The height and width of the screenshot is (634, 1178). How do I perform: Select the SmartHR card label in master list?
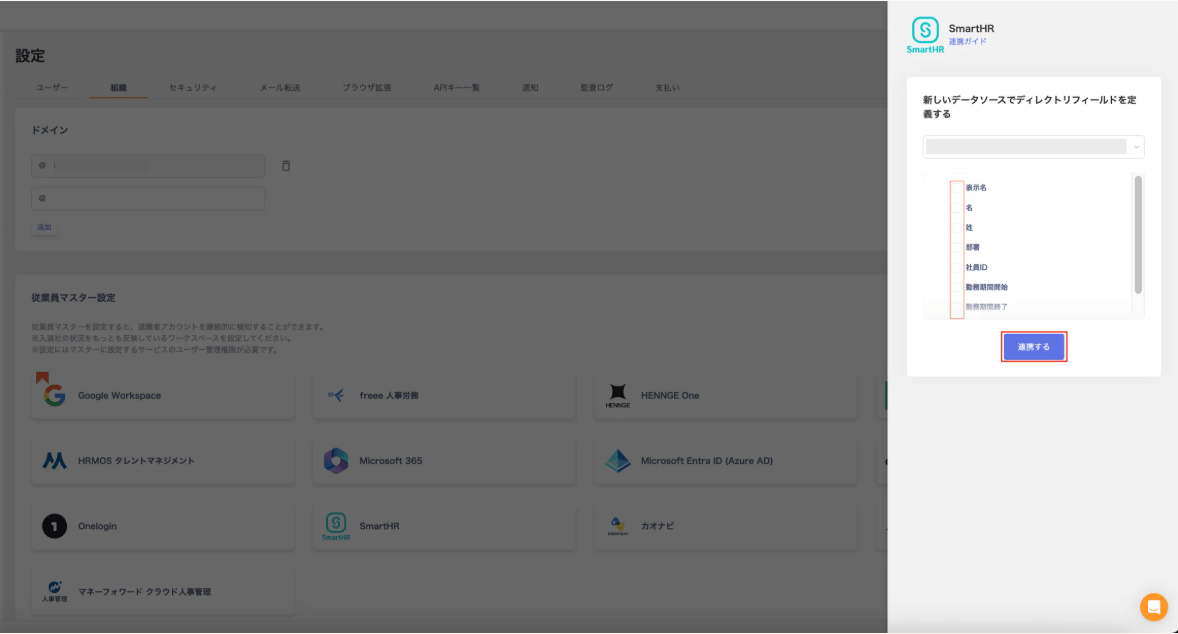point(379,527)
